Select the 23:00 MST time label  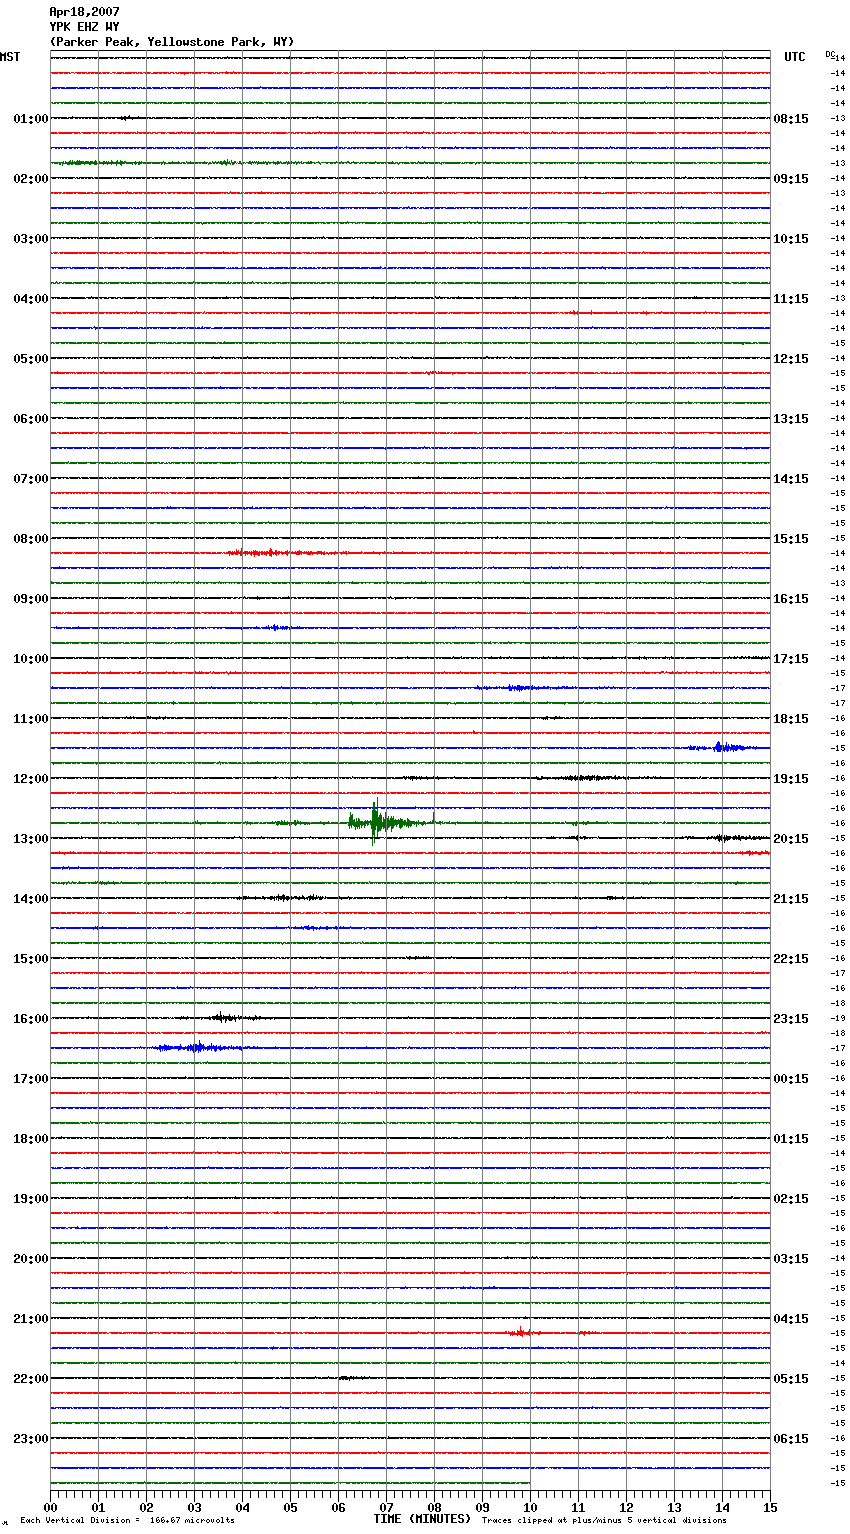pos(30,1439)
